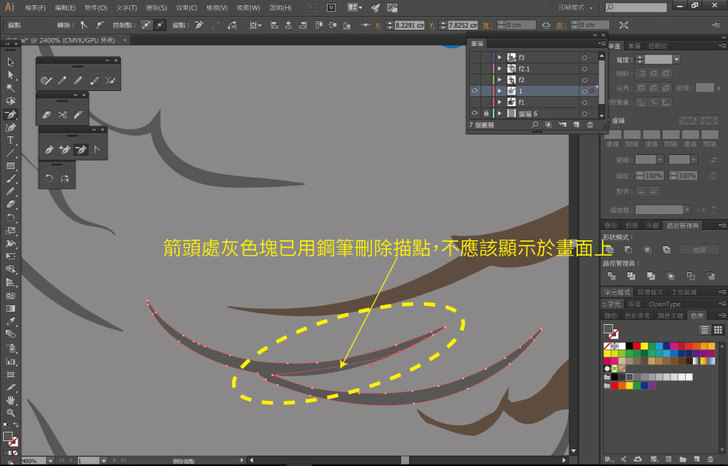
Task: Choose the Add Anchor Point tool
Action: 63,150
